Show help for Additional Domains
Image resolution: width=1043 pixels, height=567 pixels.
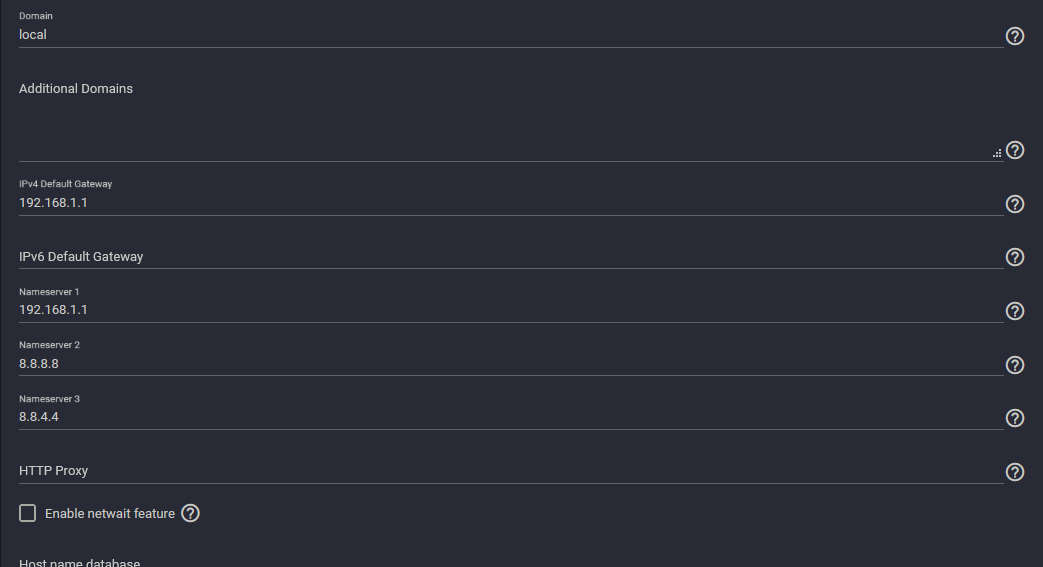1014,150
